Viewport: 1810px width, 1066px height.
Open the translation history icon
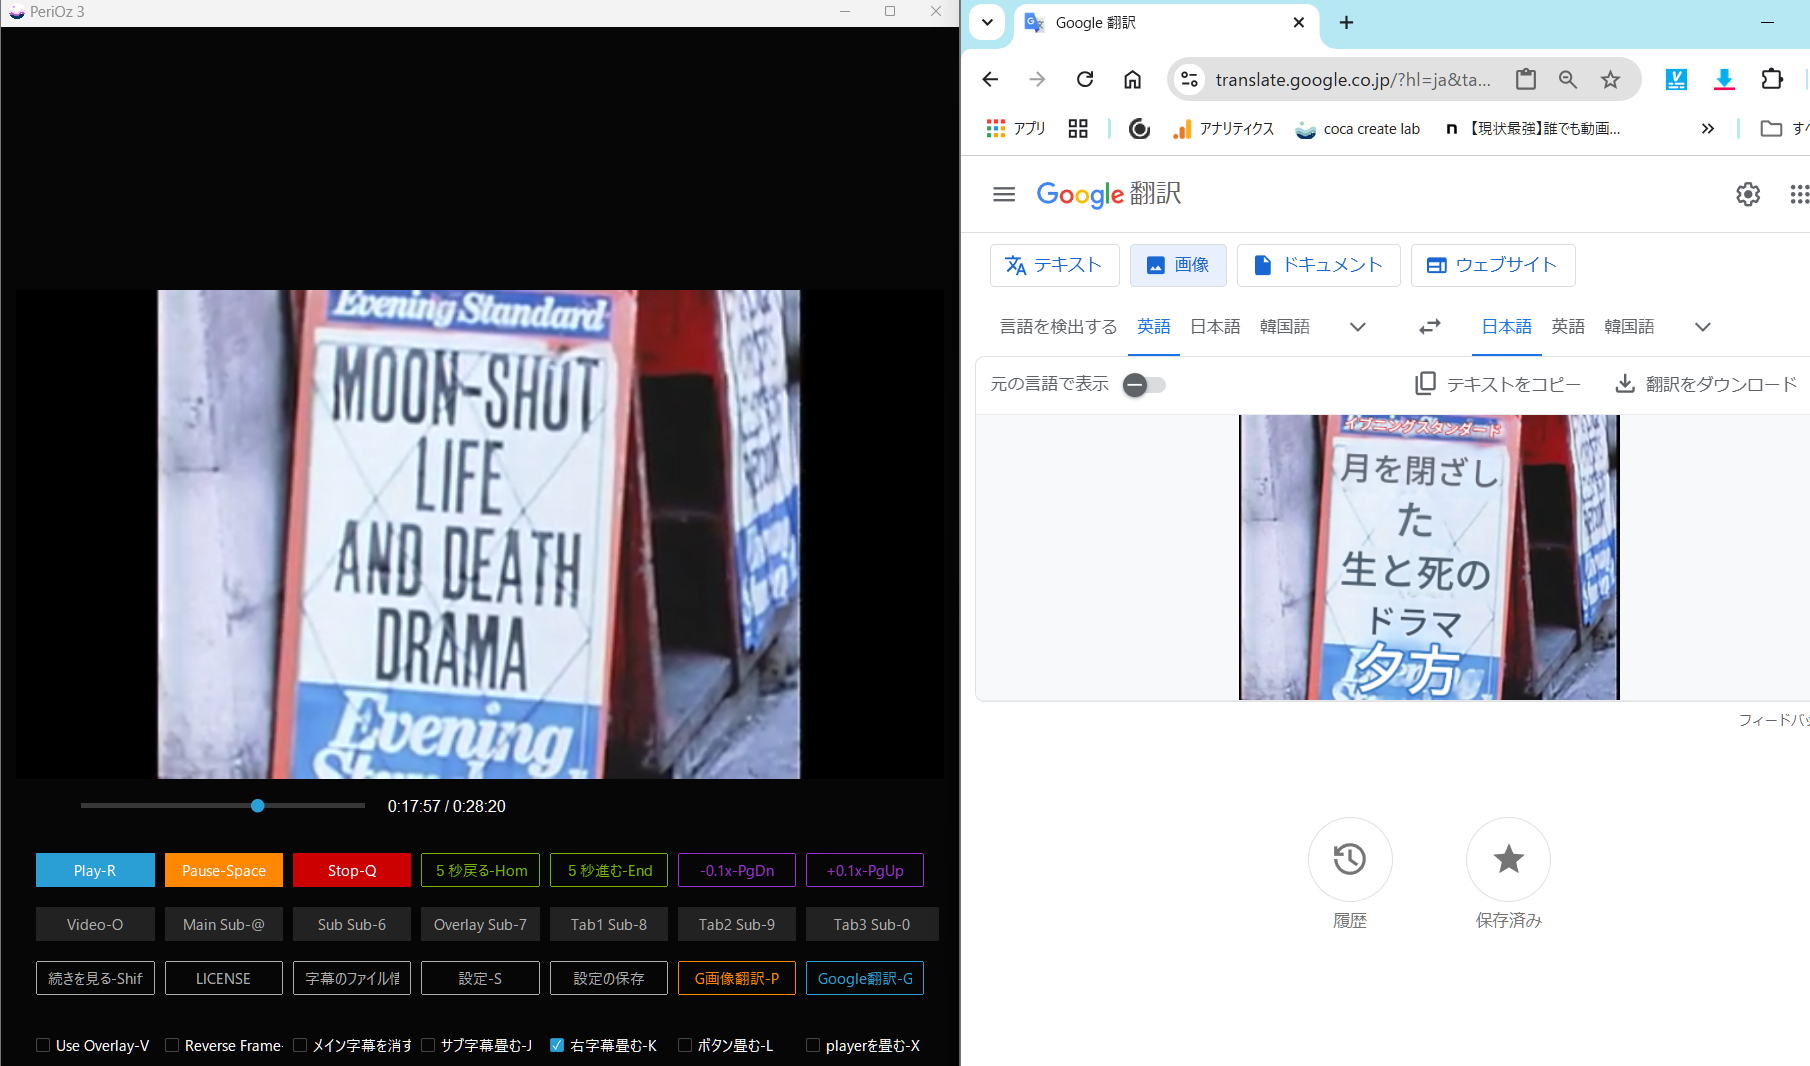1349,859
